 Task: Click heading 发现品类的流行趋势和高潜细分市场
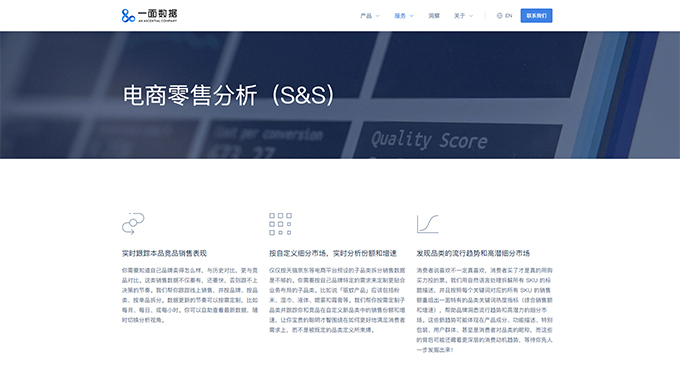point(473,253)
